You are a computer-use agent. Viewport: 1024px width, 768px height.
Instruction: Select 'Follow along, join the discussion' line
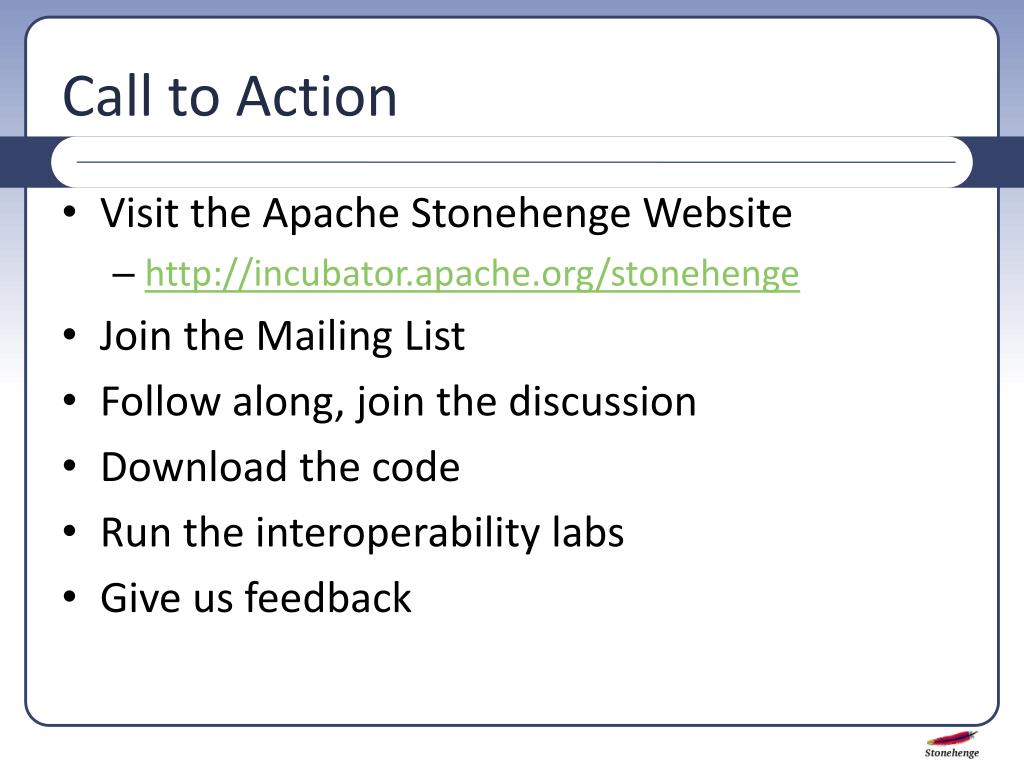pyautogui.click(x=398, y=402)
